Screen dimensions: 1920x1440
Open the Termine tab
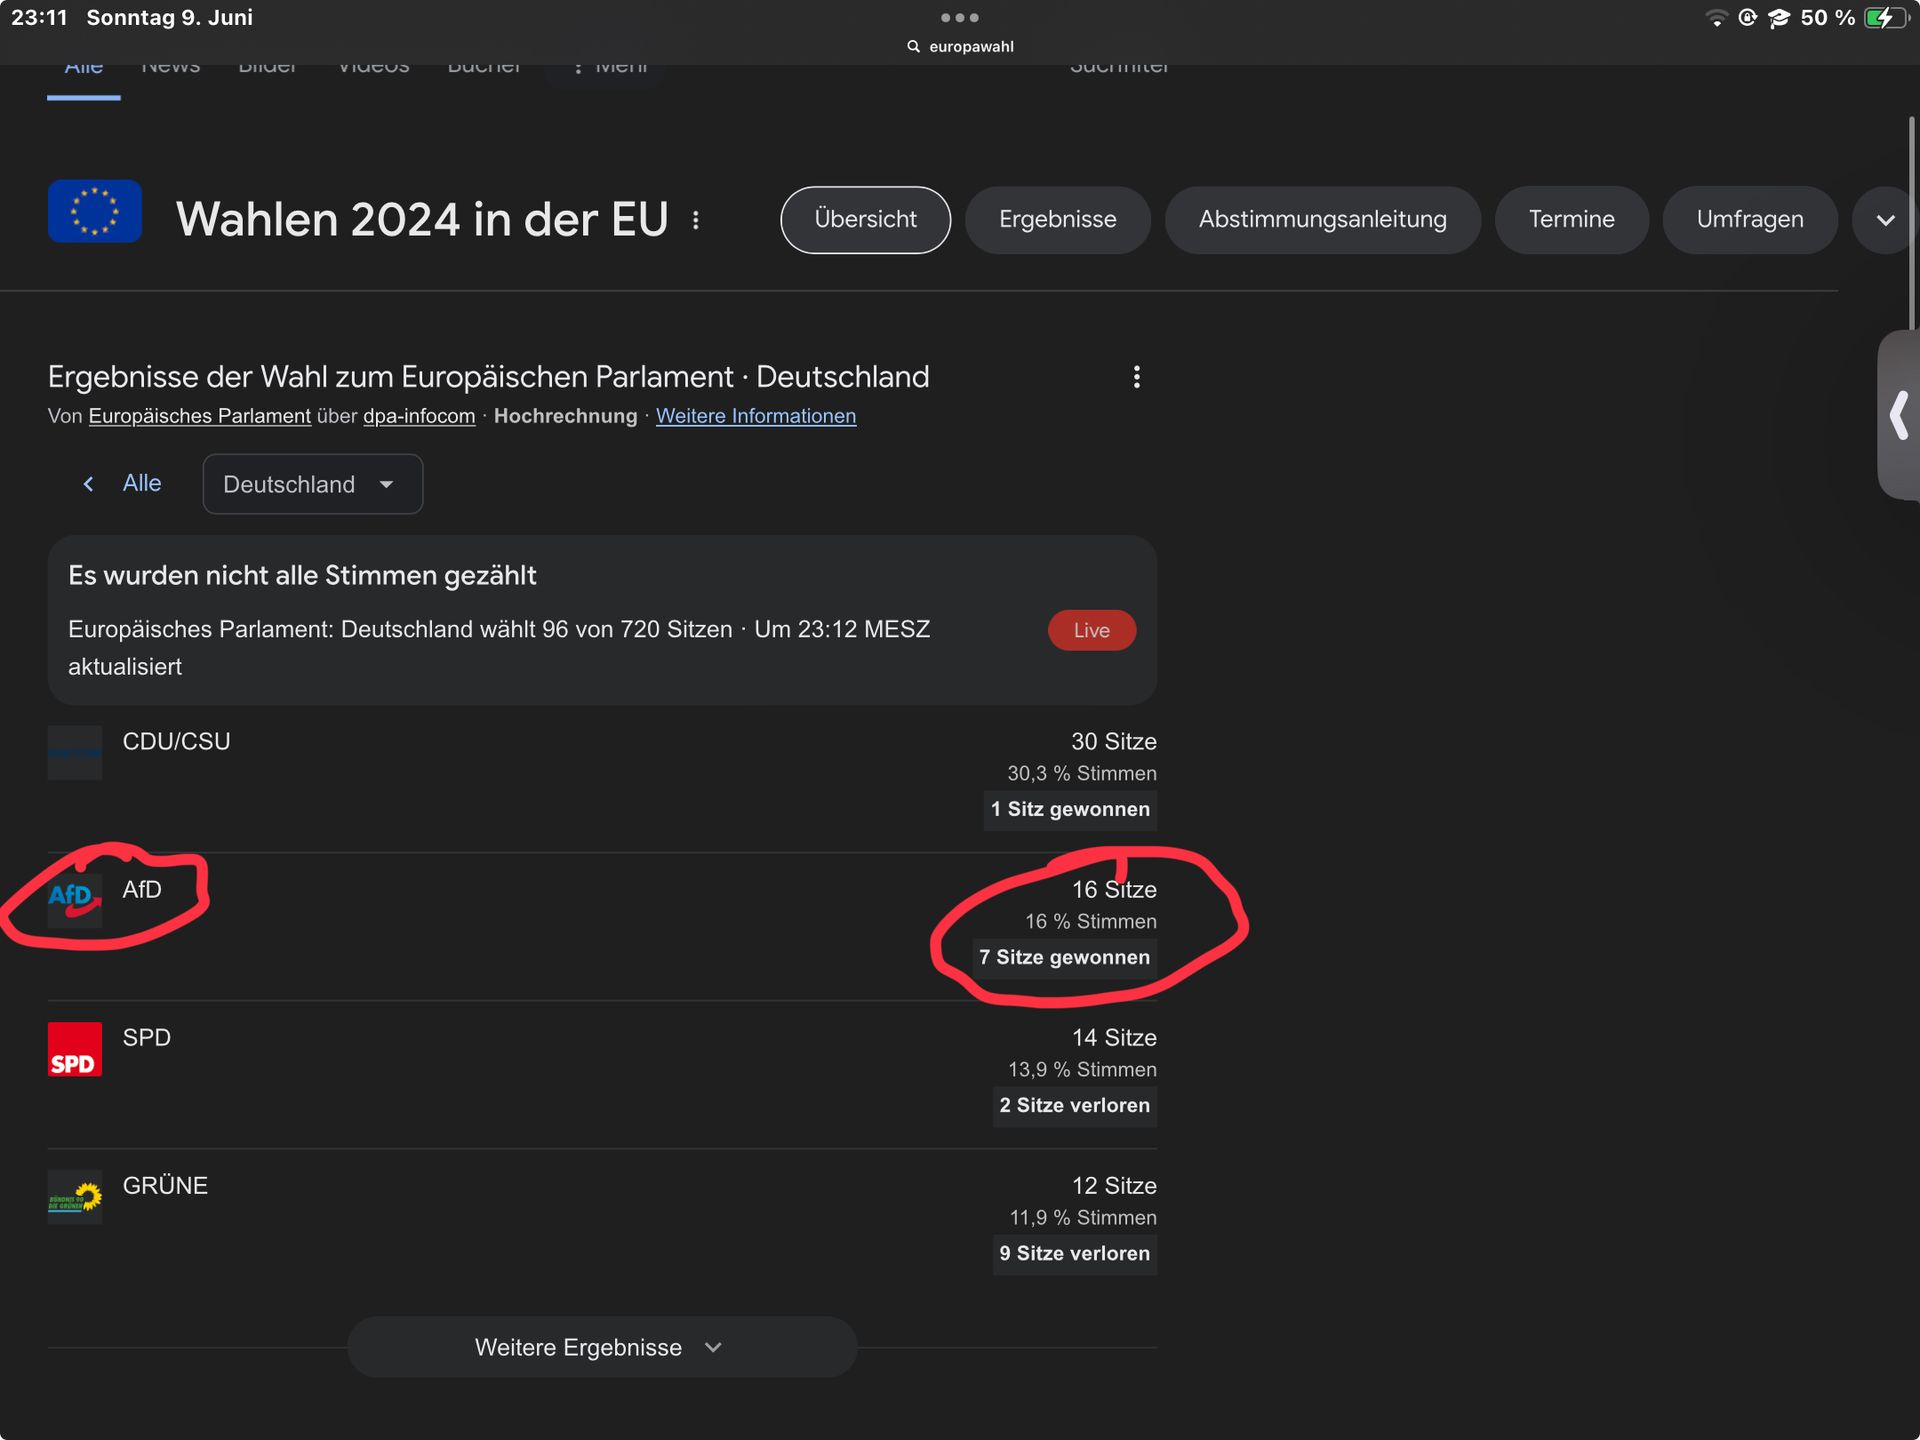[x=1570, y=220]
